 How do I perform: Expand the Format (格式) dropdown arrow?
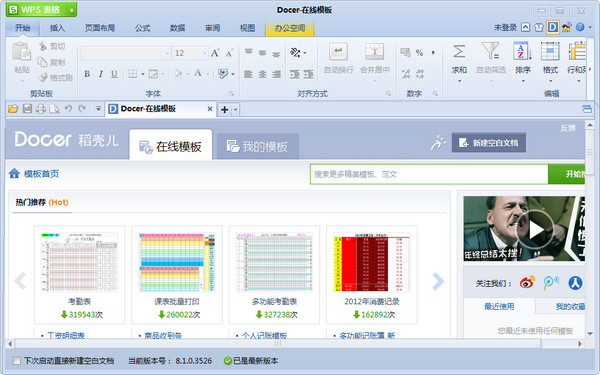pyautogui.click(x=550, y=81)
